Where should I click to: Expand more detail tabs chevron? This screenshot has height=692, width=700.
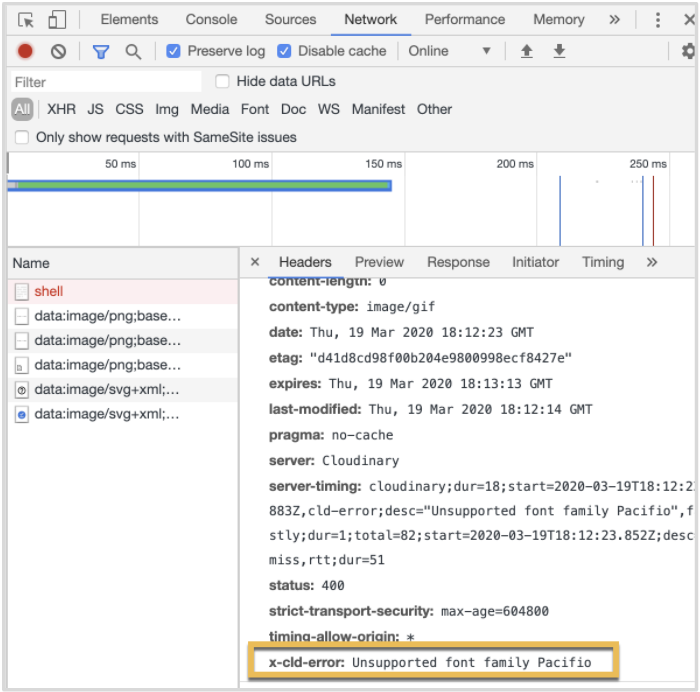(x=652, y=262)
